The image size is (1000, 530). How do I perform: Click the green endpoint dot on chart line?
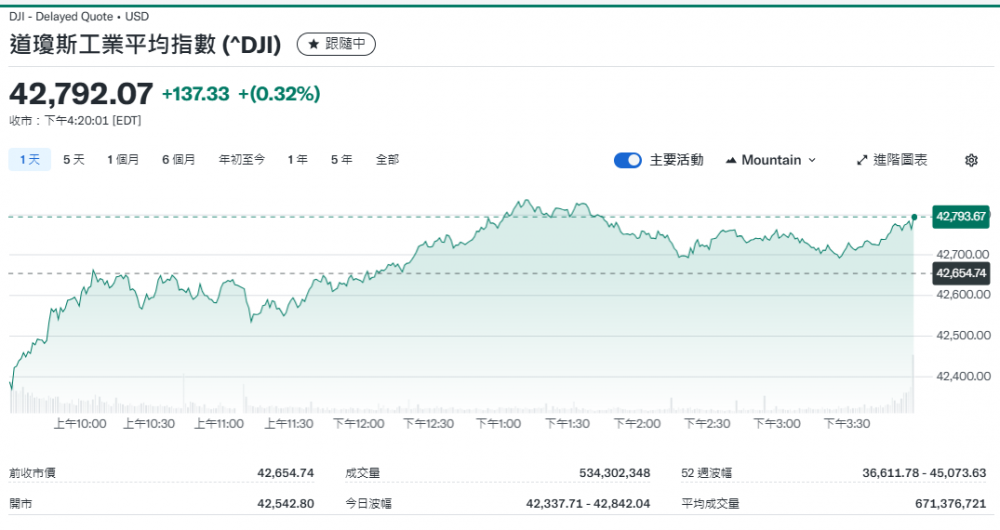click(x=914, y=217)
